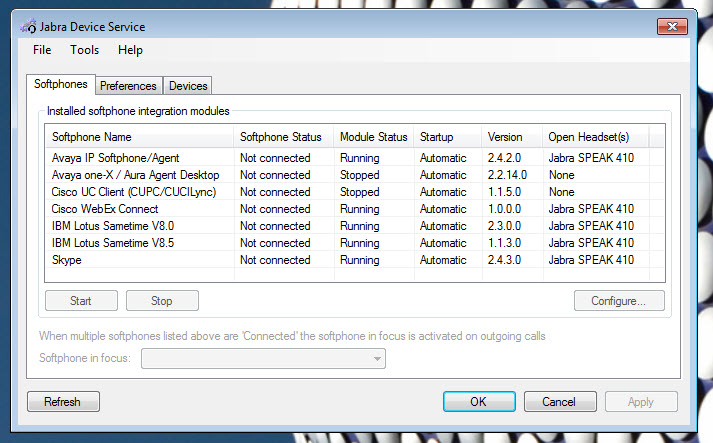The width and height of the screenshot is (713, 443).
Task: Click version 1.1.5.0 cell
Action: pyautogui.click(x=504, y=192)
